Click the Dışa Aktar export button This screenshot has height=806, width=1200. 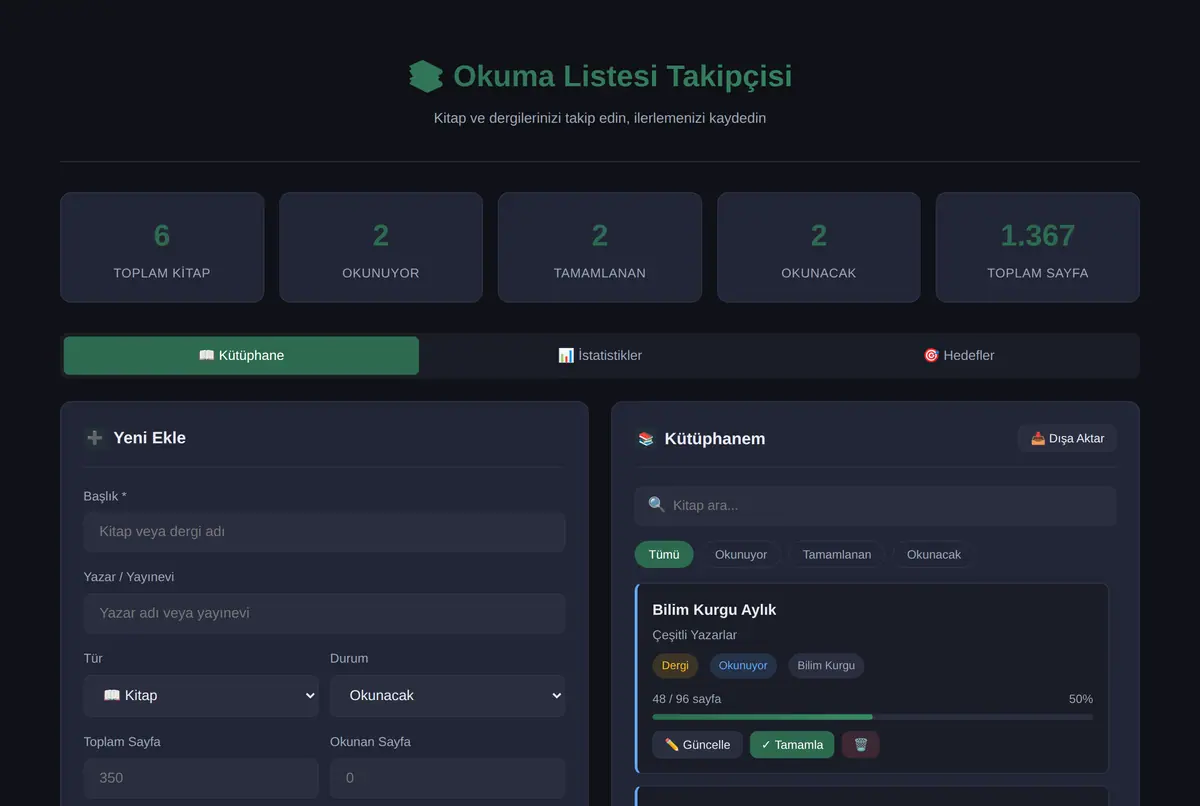point(1067,439)
